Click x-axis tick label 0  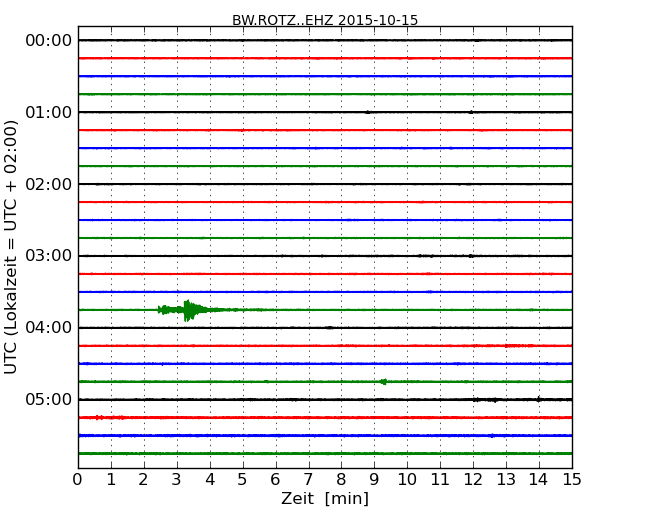click(78, 480)
